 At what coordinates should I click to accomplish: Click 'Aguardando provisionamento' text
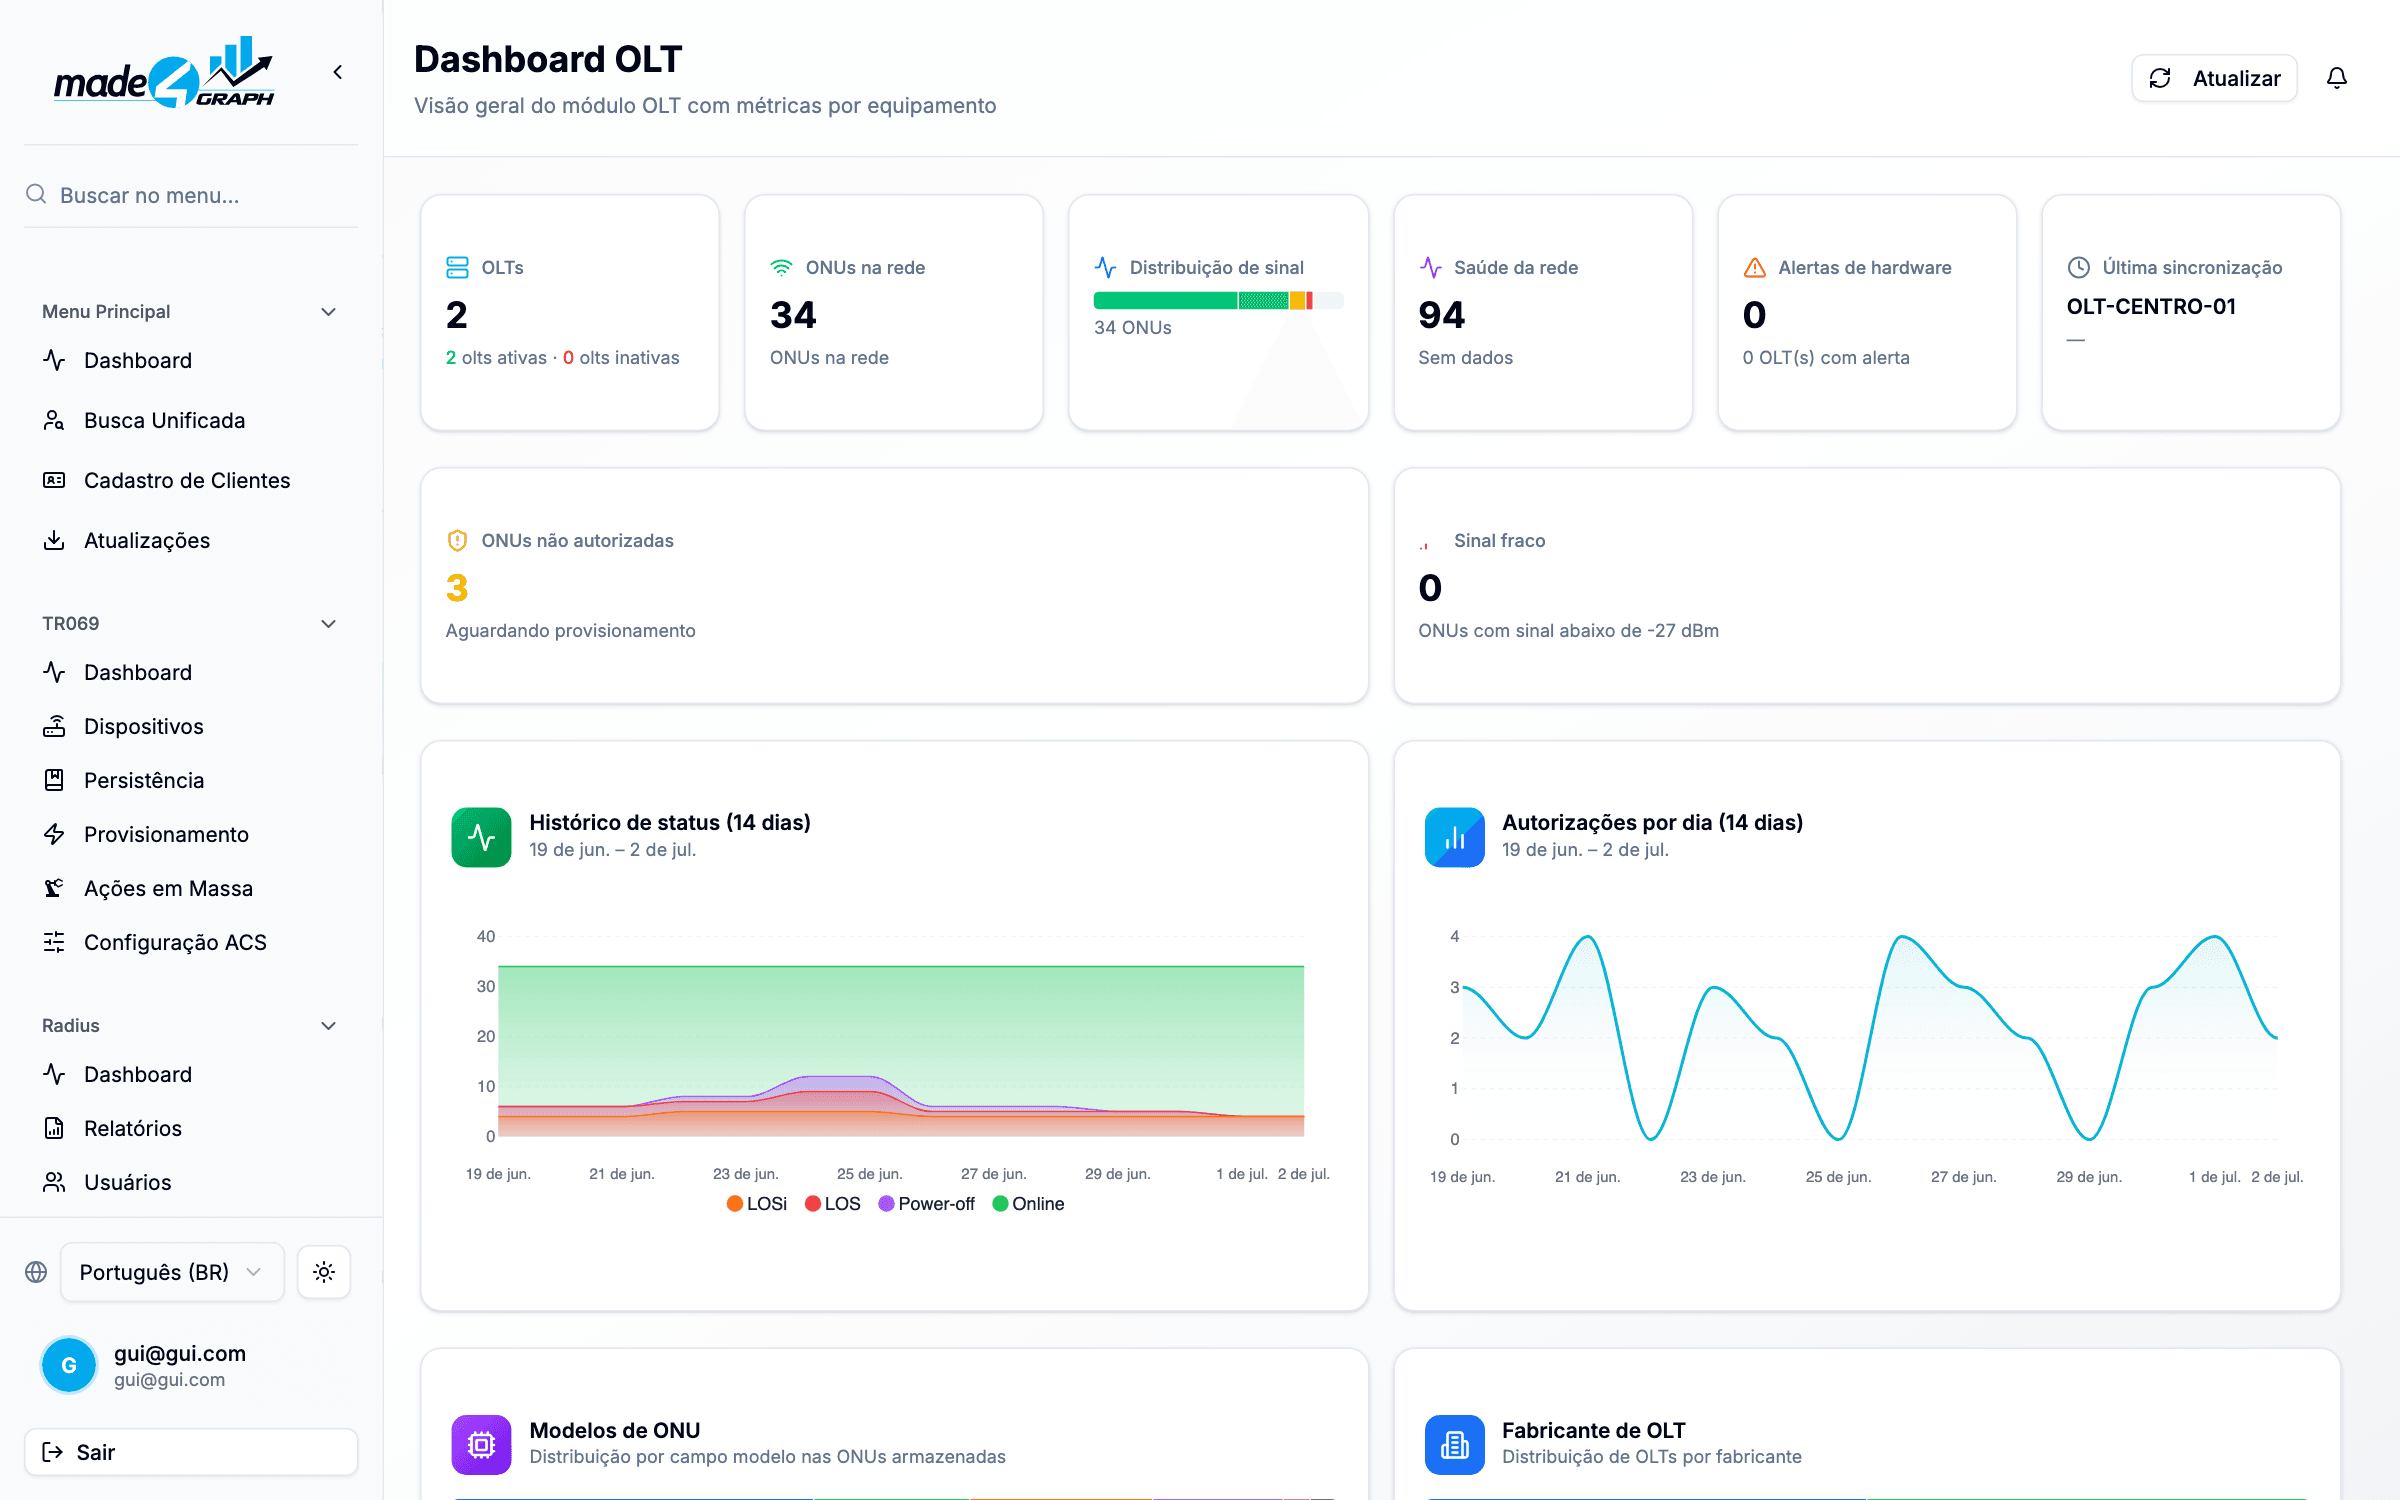pyautogui.click(x=570, y=630)
